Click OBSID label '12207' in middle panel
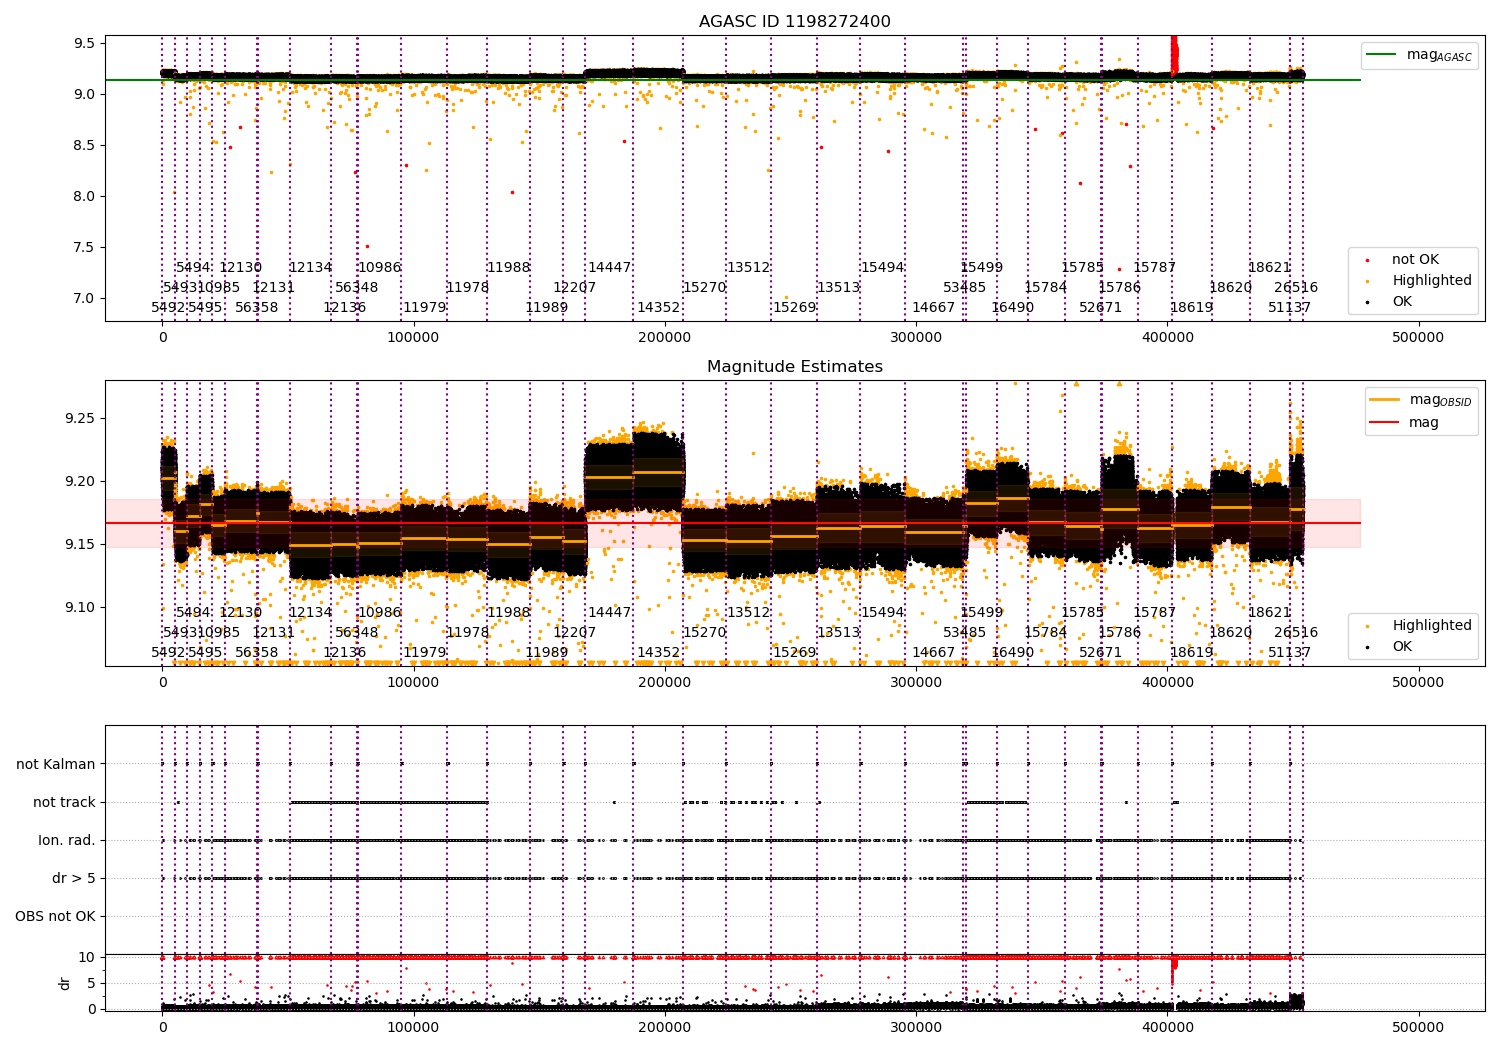This screenshot has width=1500, height=1050. [574, 633]
